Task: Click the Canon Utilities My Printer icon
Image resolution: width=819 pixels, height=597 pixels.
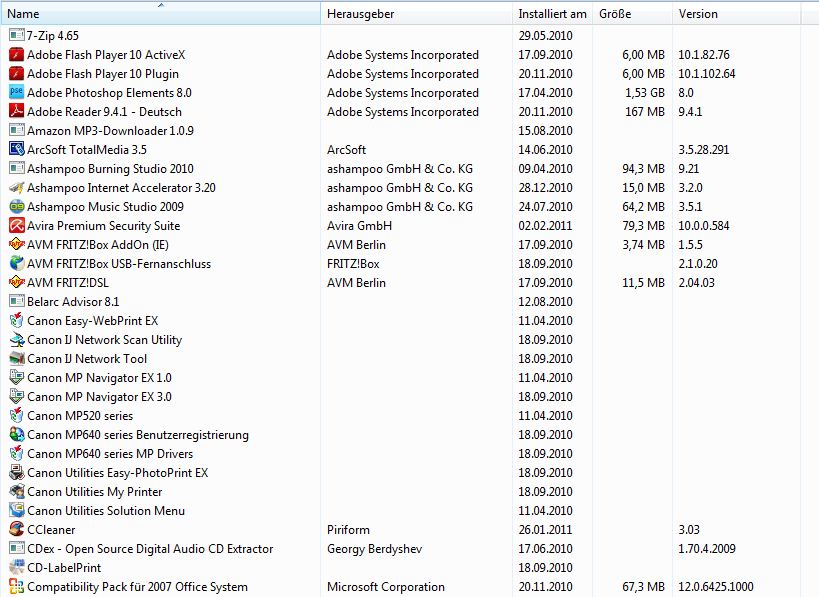Action: (17, 491)
